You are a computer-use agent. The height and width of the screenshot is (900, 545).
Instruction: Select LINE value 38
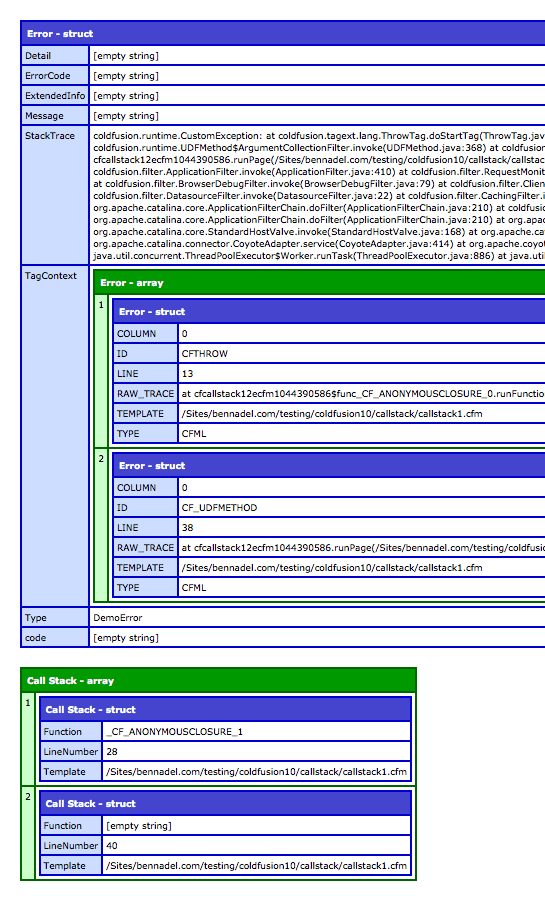[188, 527]
